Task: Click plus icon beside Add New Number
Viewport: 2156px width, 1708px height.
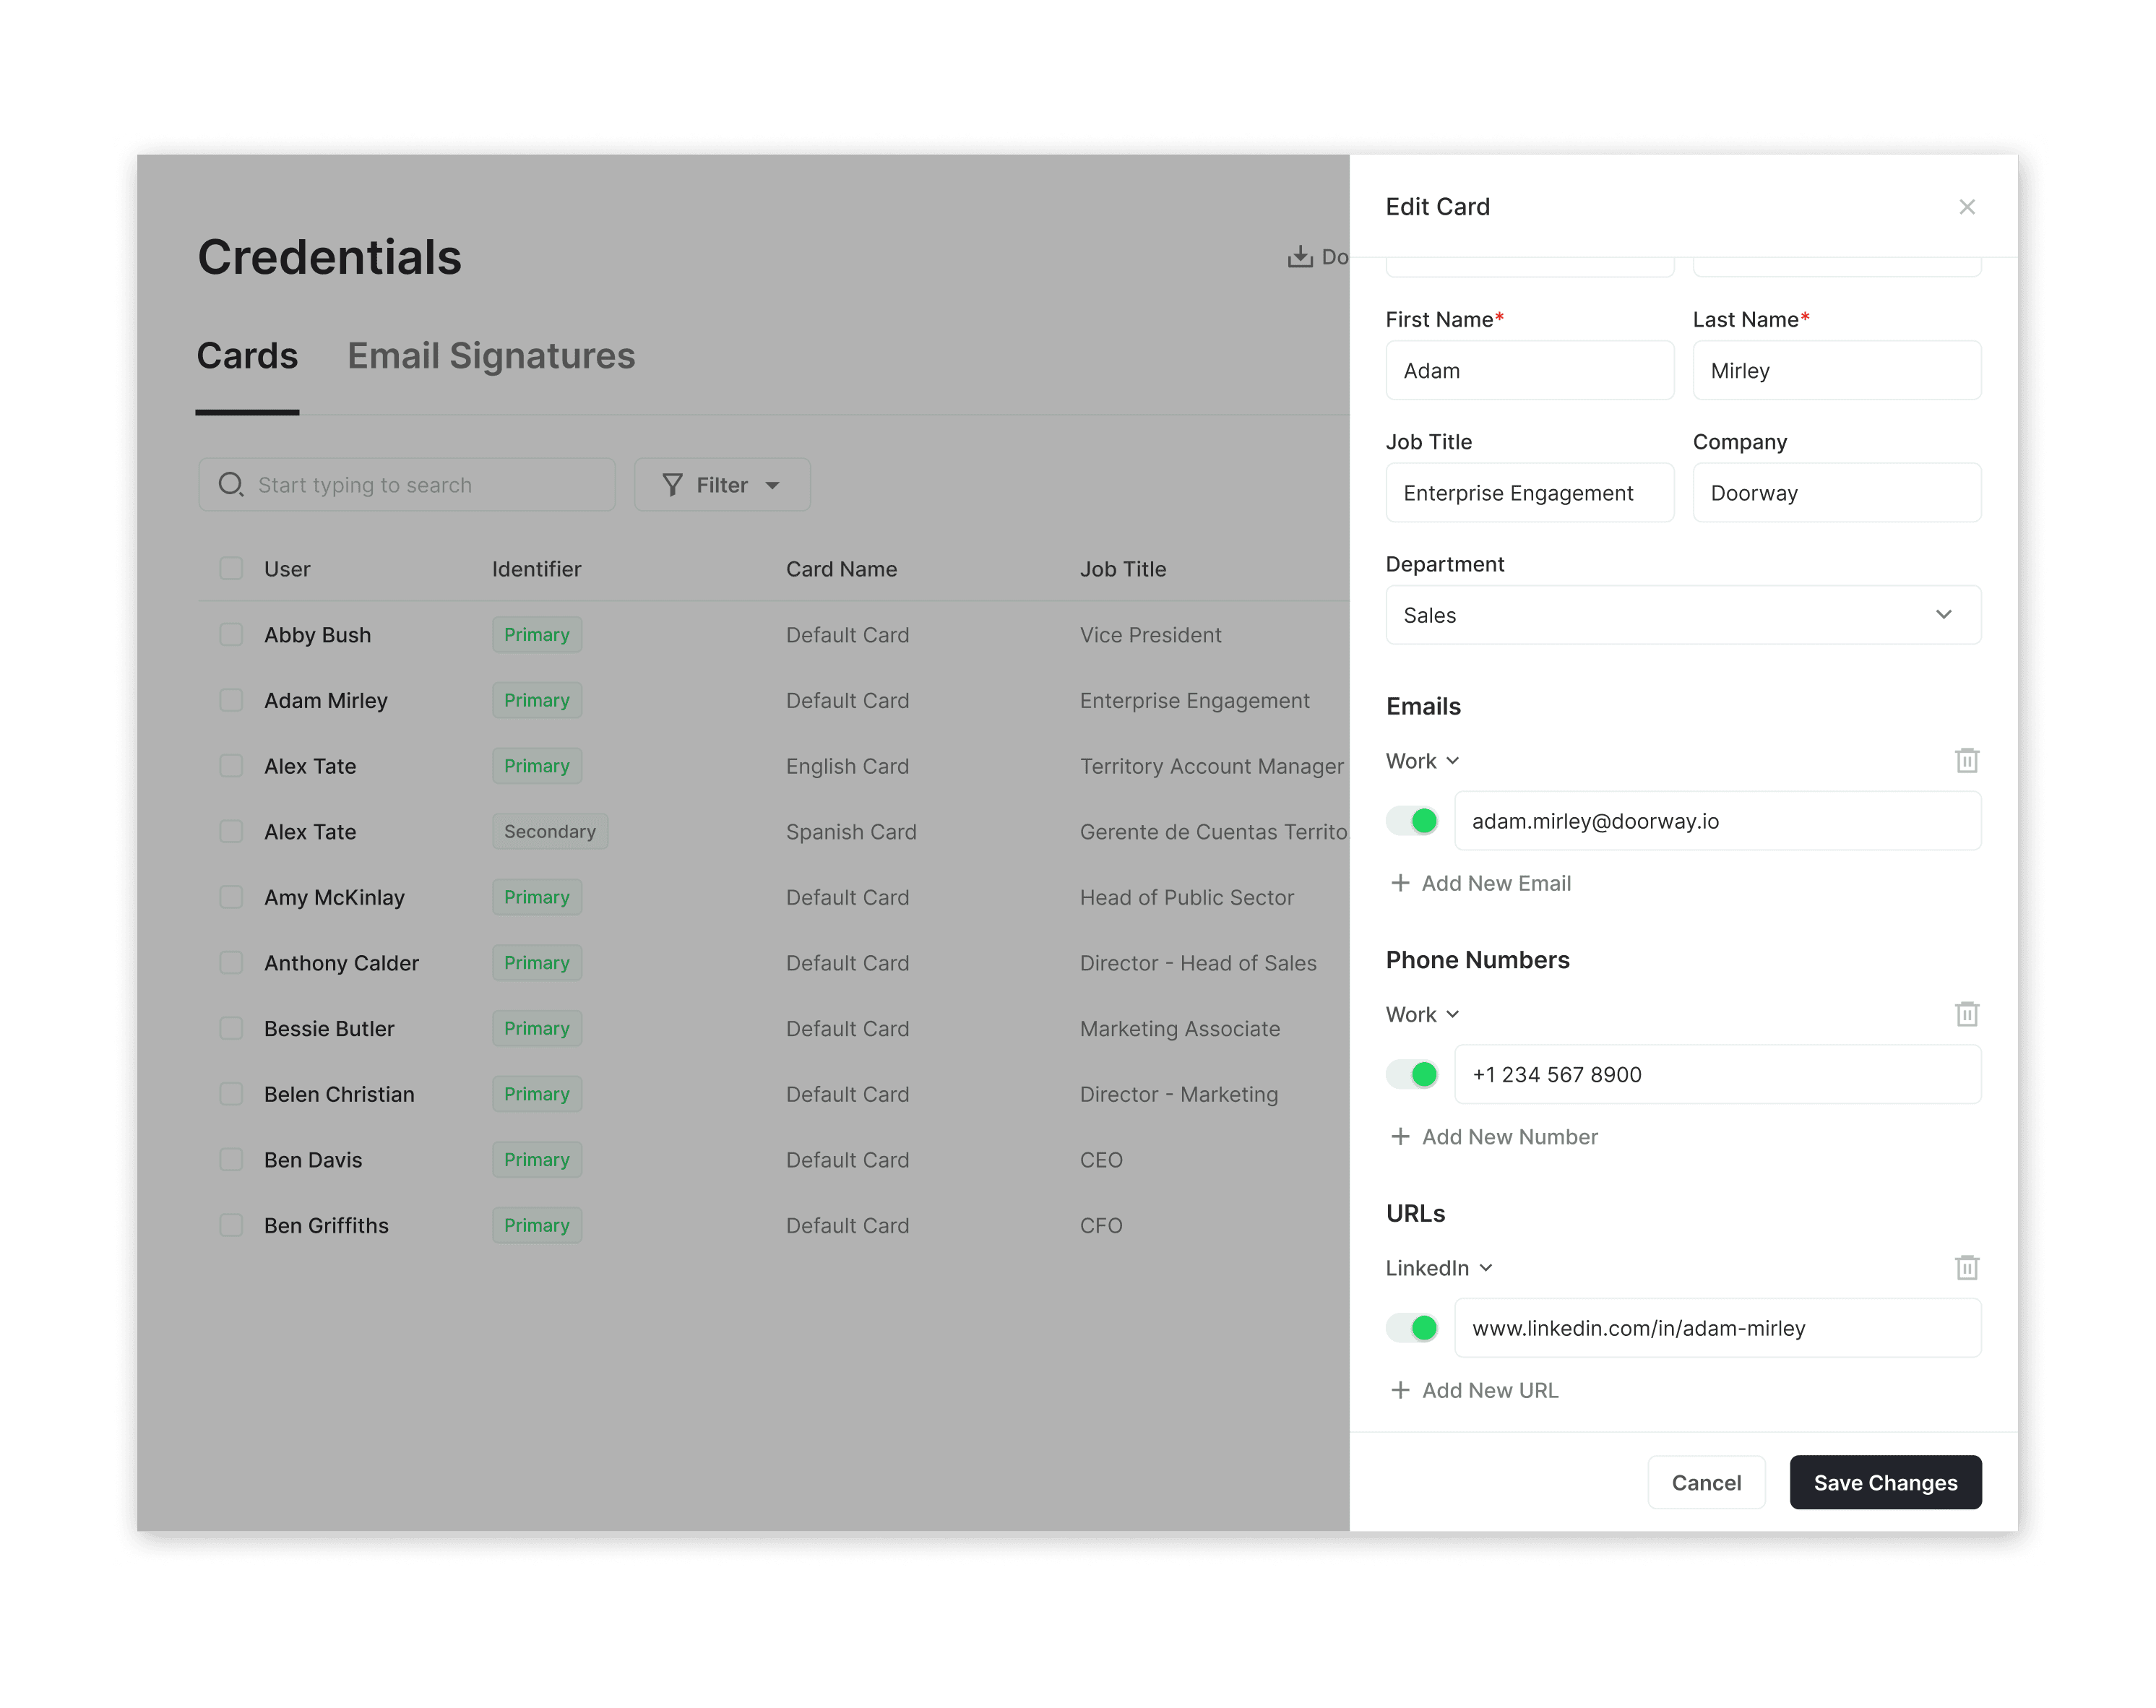Action: (1400, 1137)
